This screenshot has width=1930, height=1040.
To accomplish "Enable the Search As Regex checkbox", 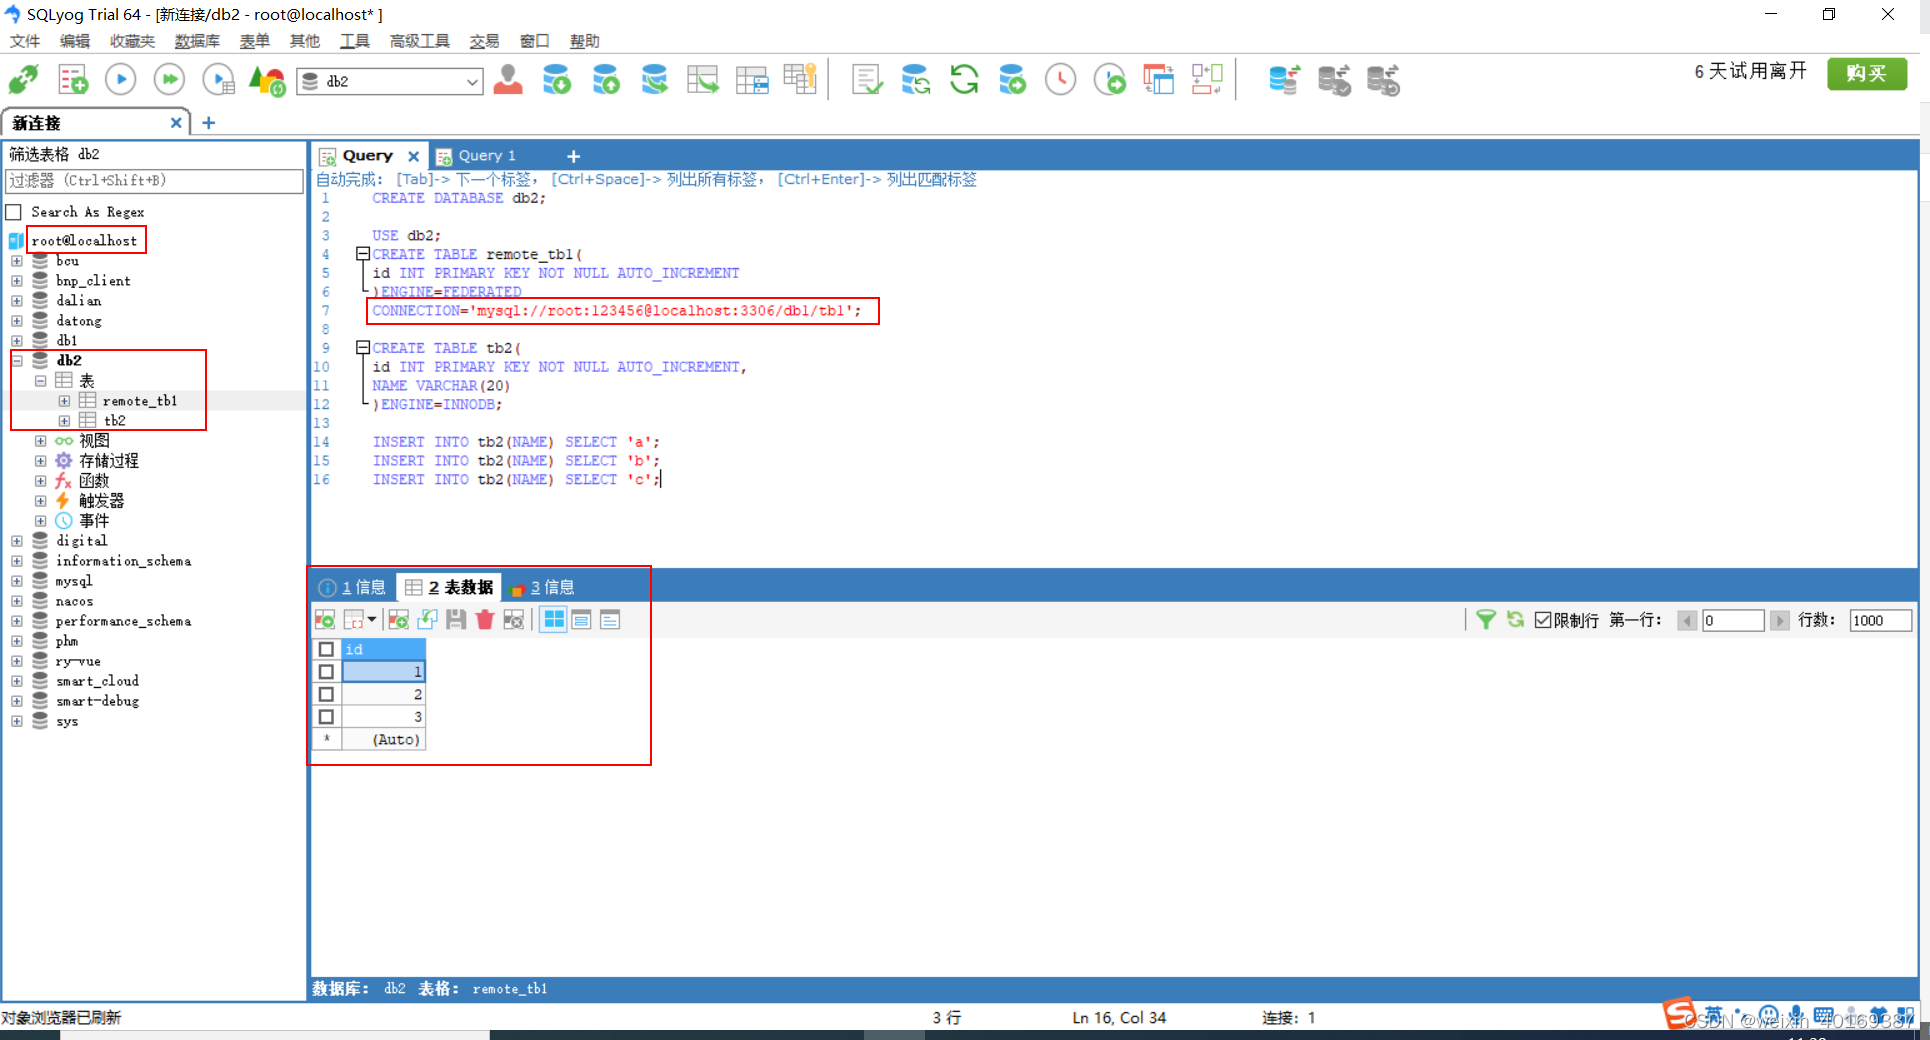I will coord(14,212).
